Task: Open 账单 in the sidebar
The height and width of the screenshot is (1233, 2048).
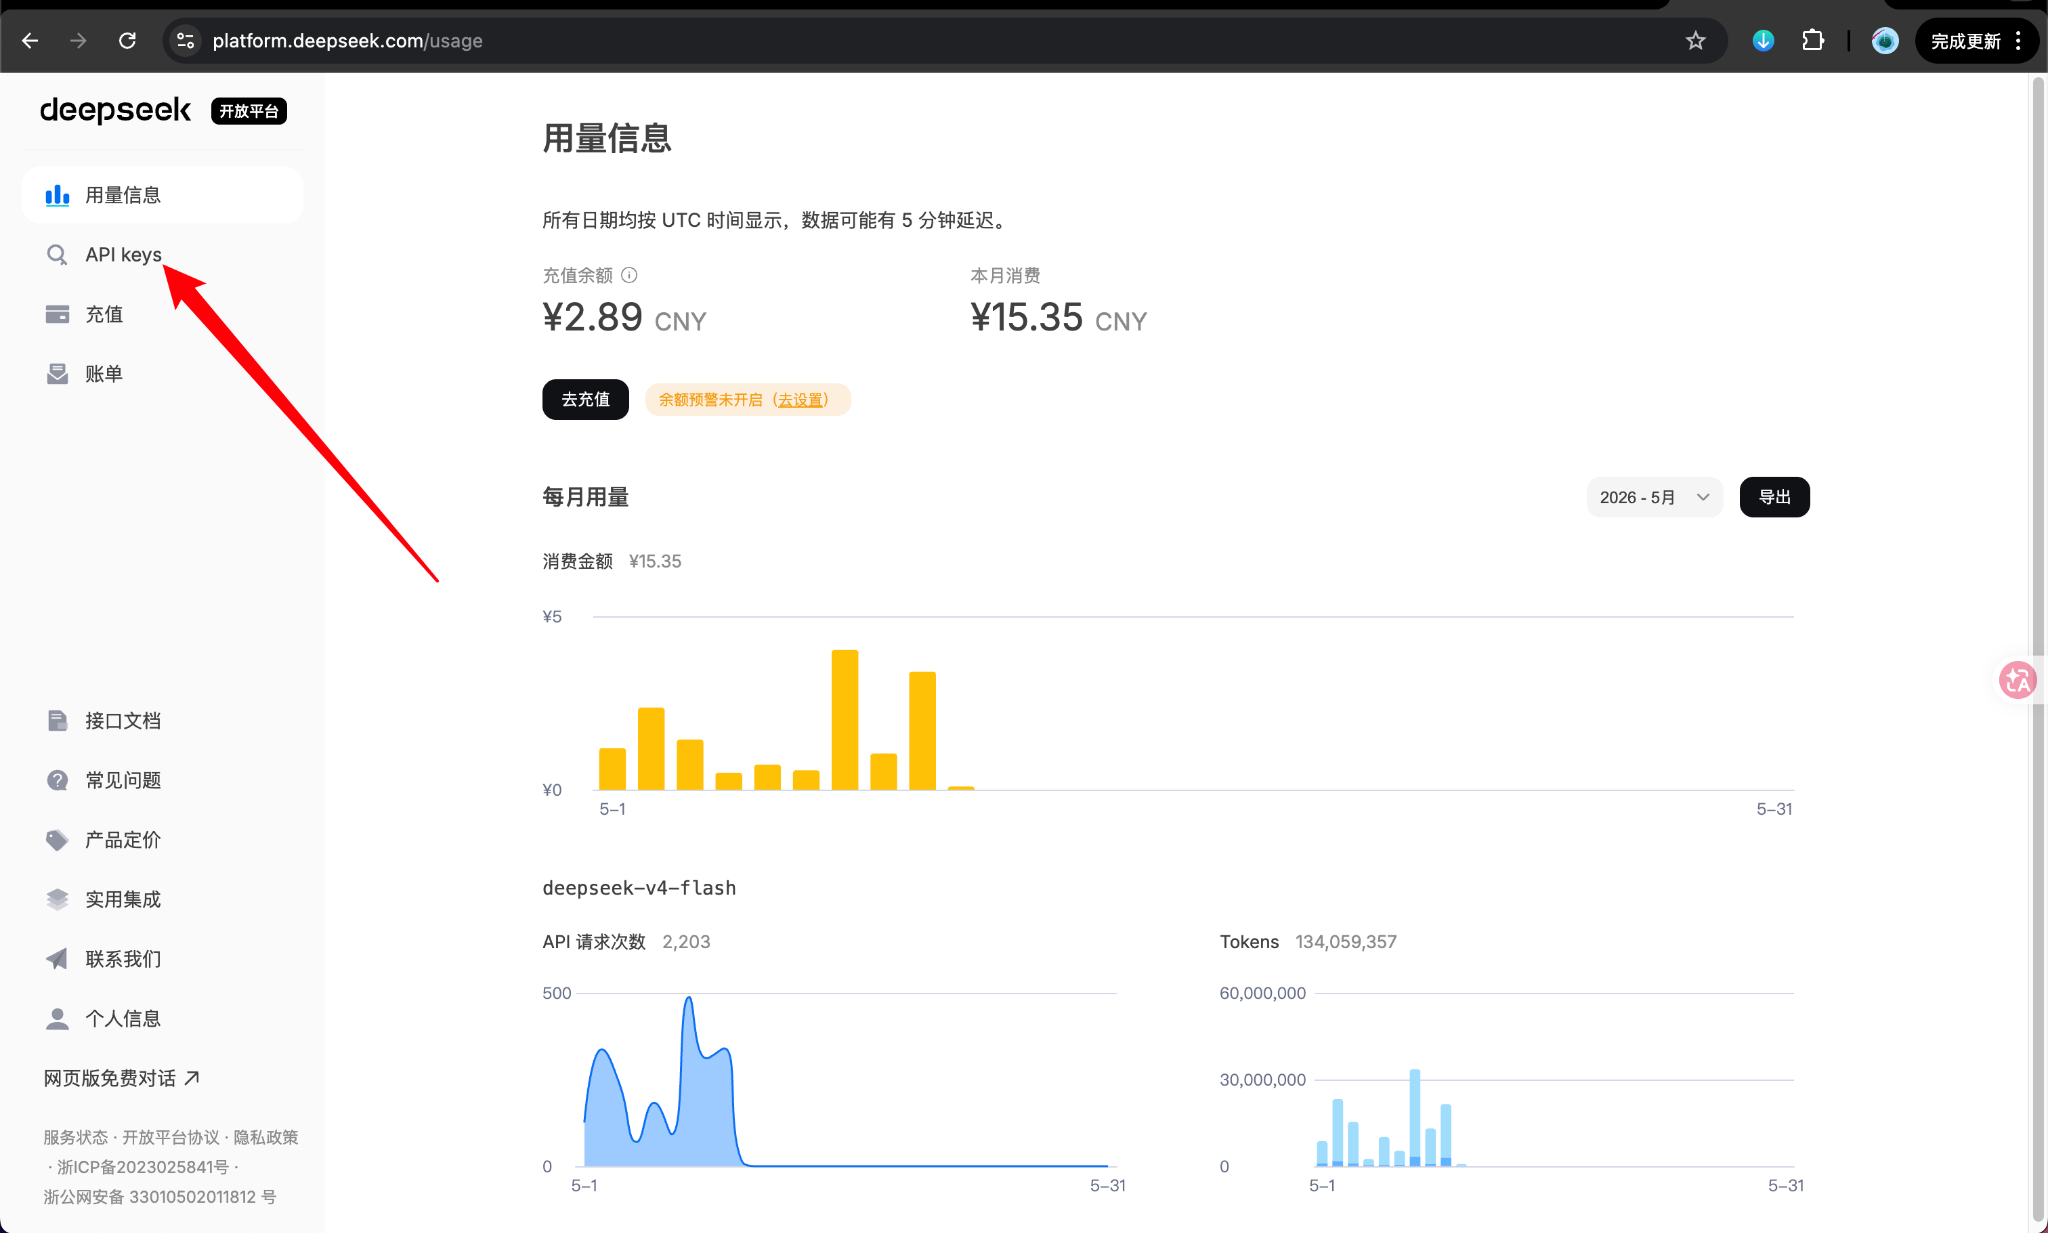Action: tap(162, 374)
